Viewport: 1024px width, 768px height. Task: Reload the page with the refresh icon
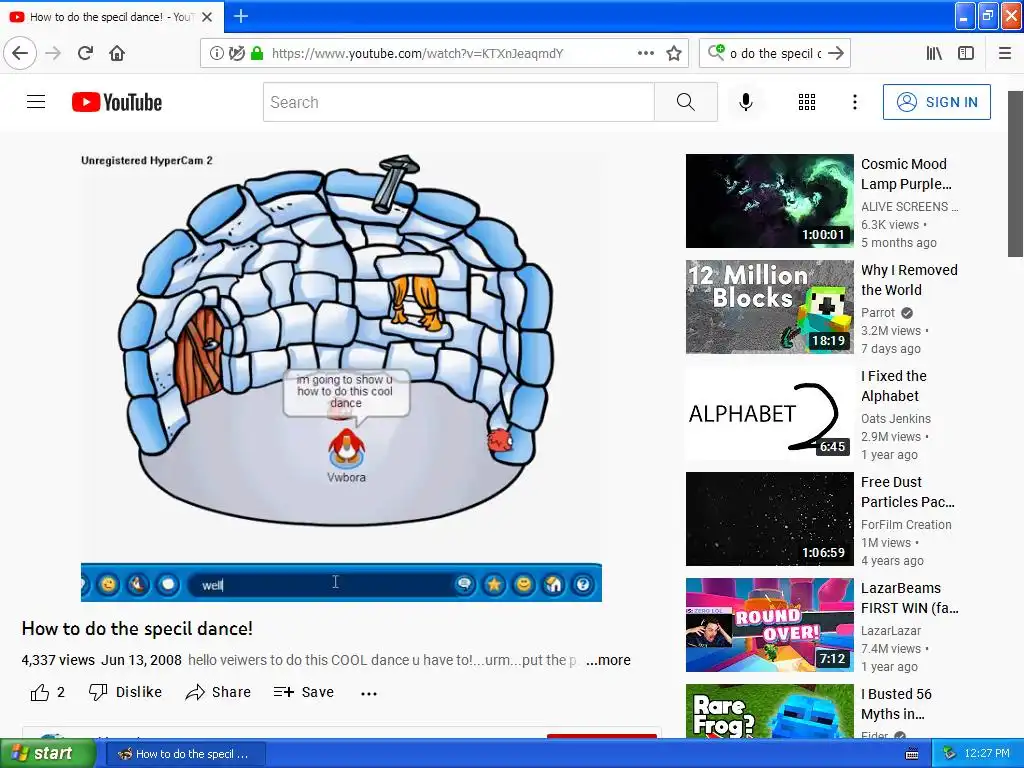(x=86, y=53)
